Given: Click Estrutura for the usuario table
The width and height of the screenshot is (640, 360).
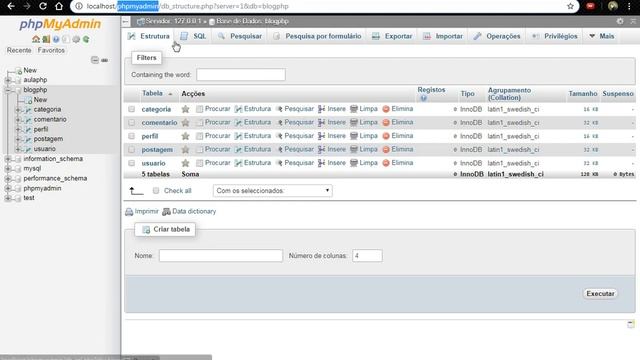Looking at the screenshot, I should pyautogui.click(x=253, y=162).
